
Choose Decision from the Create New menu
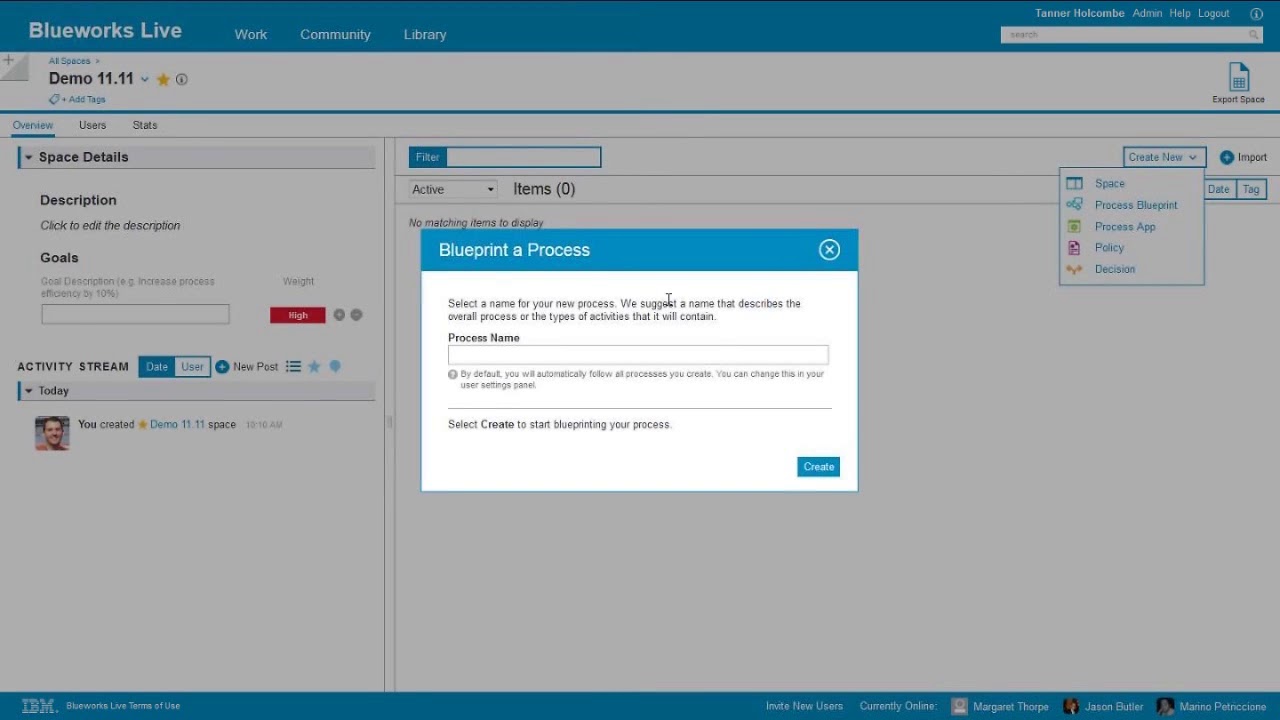1114,269
